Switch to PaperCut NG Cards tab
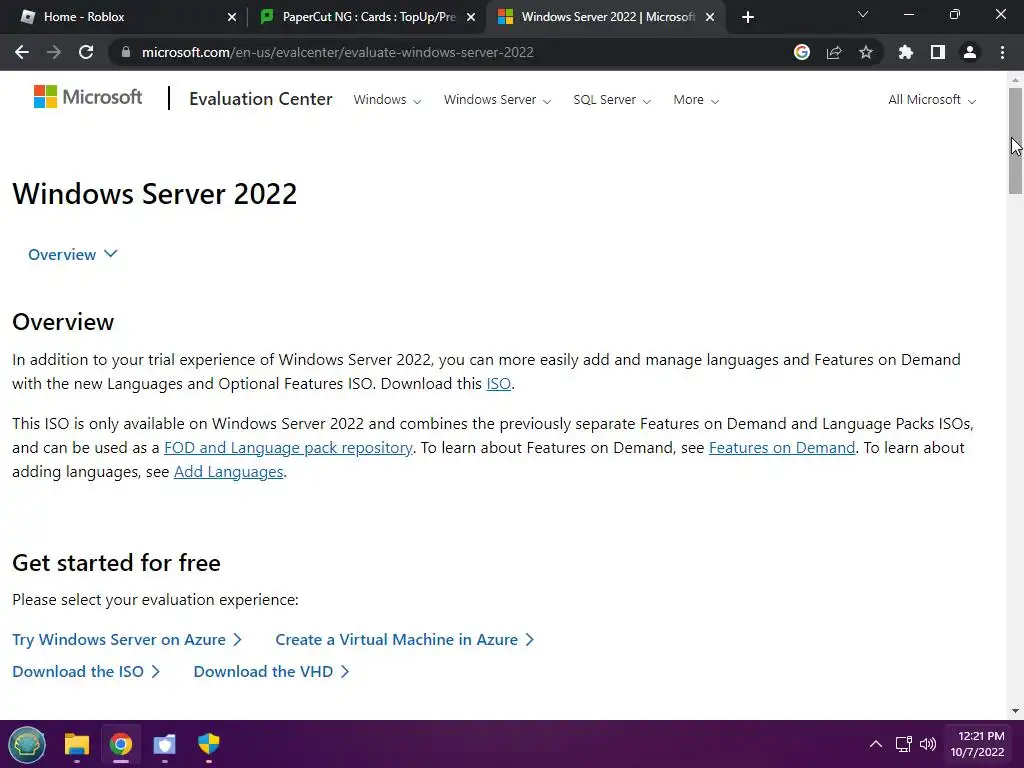This screenshot has width=1024, height=768. (x=368, y=17)
